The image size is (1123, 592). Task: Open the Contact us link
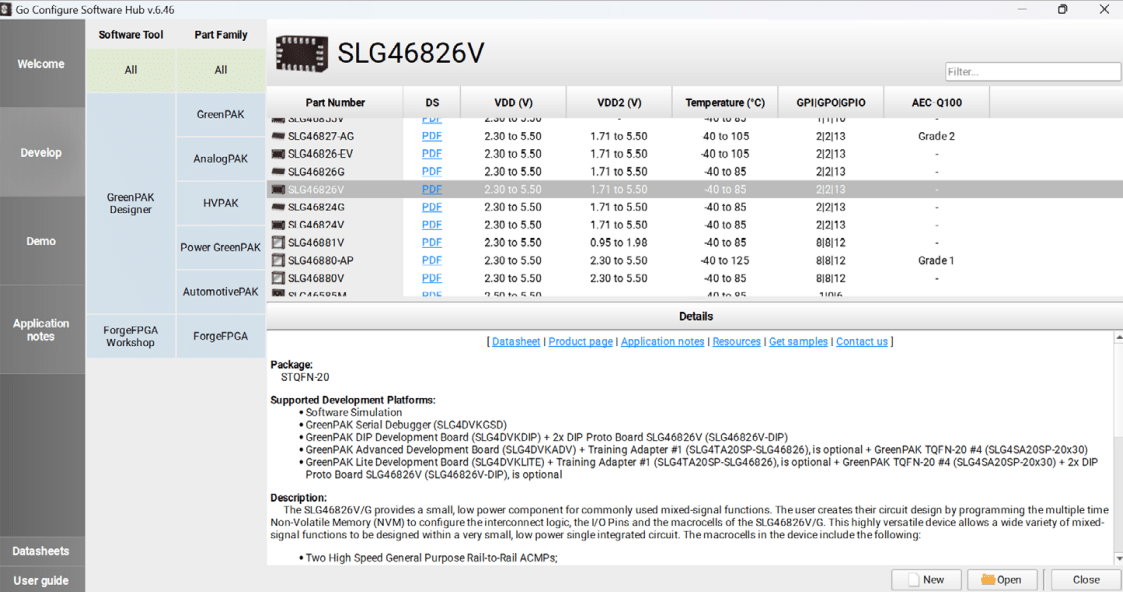click(x=862, y=341)
